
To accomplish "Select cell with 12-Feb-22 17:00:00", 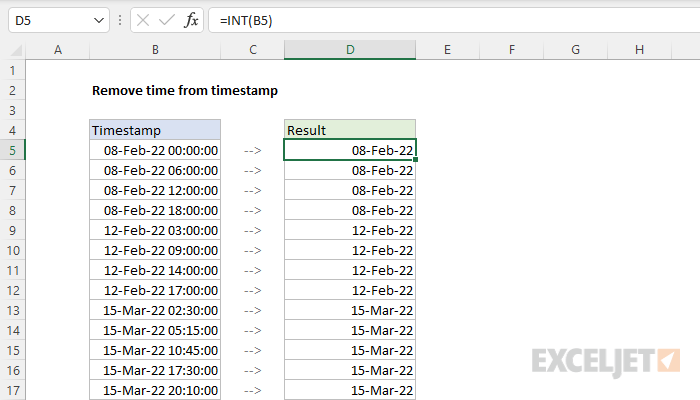I will tap(155, 290).
